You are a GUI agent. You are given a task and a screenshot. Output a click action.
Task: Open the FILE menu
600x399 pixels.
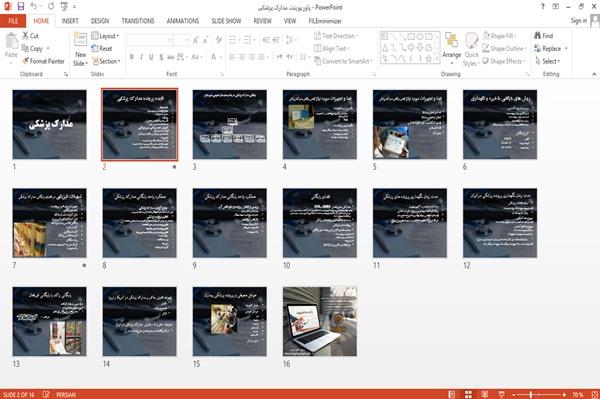click(13, 21)
